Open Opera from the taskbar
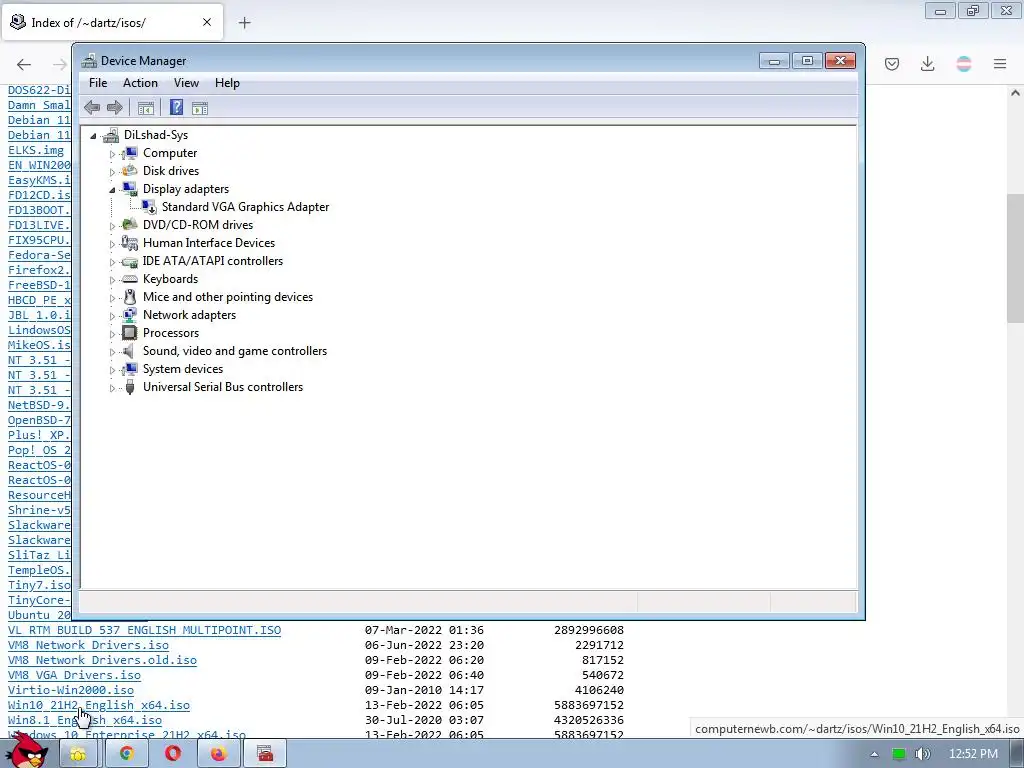 [172, 754]
